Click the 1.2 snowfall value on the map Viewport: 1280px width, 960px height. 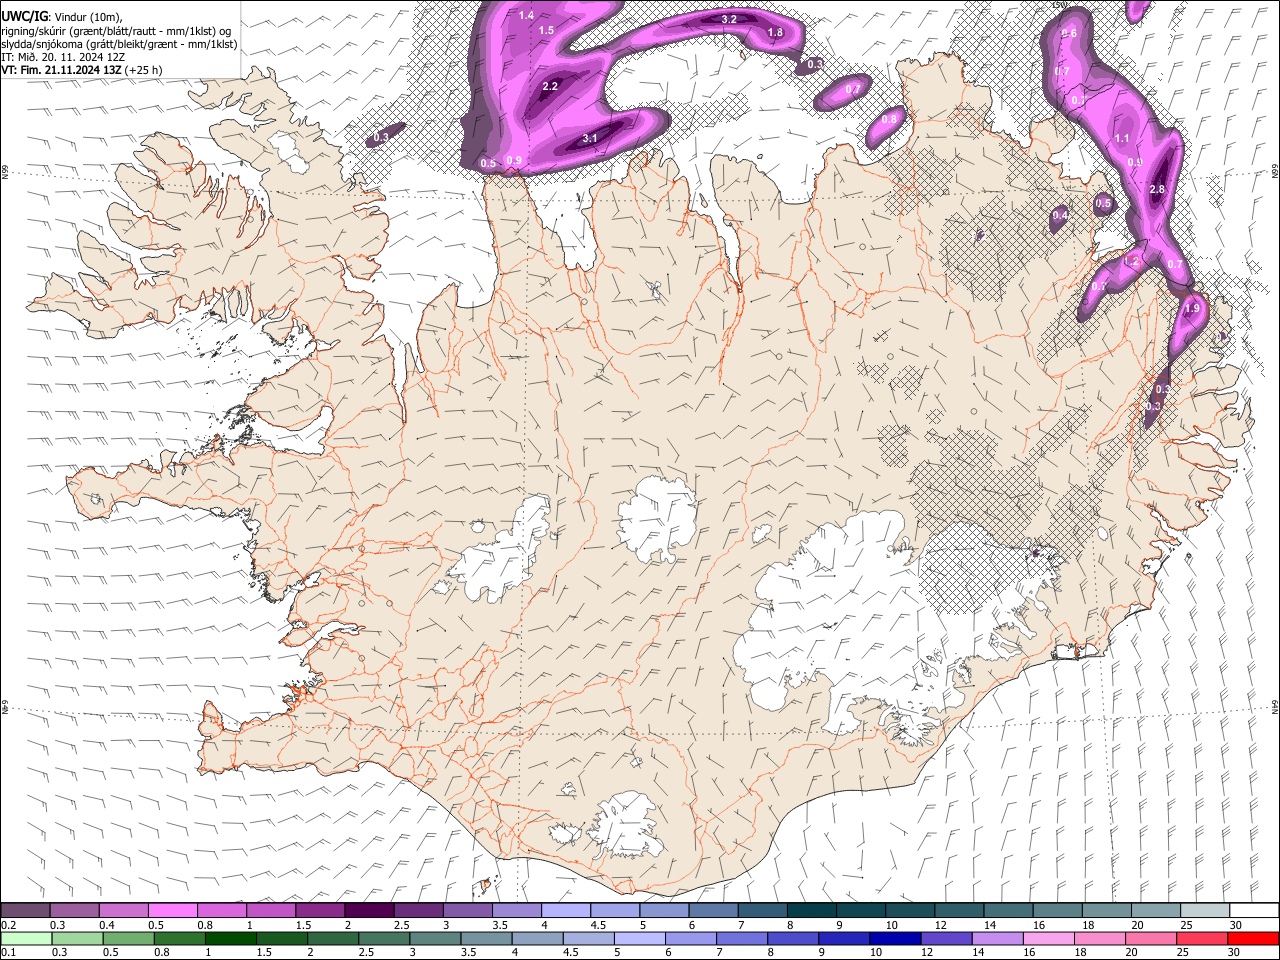[x=1132, y=262]
